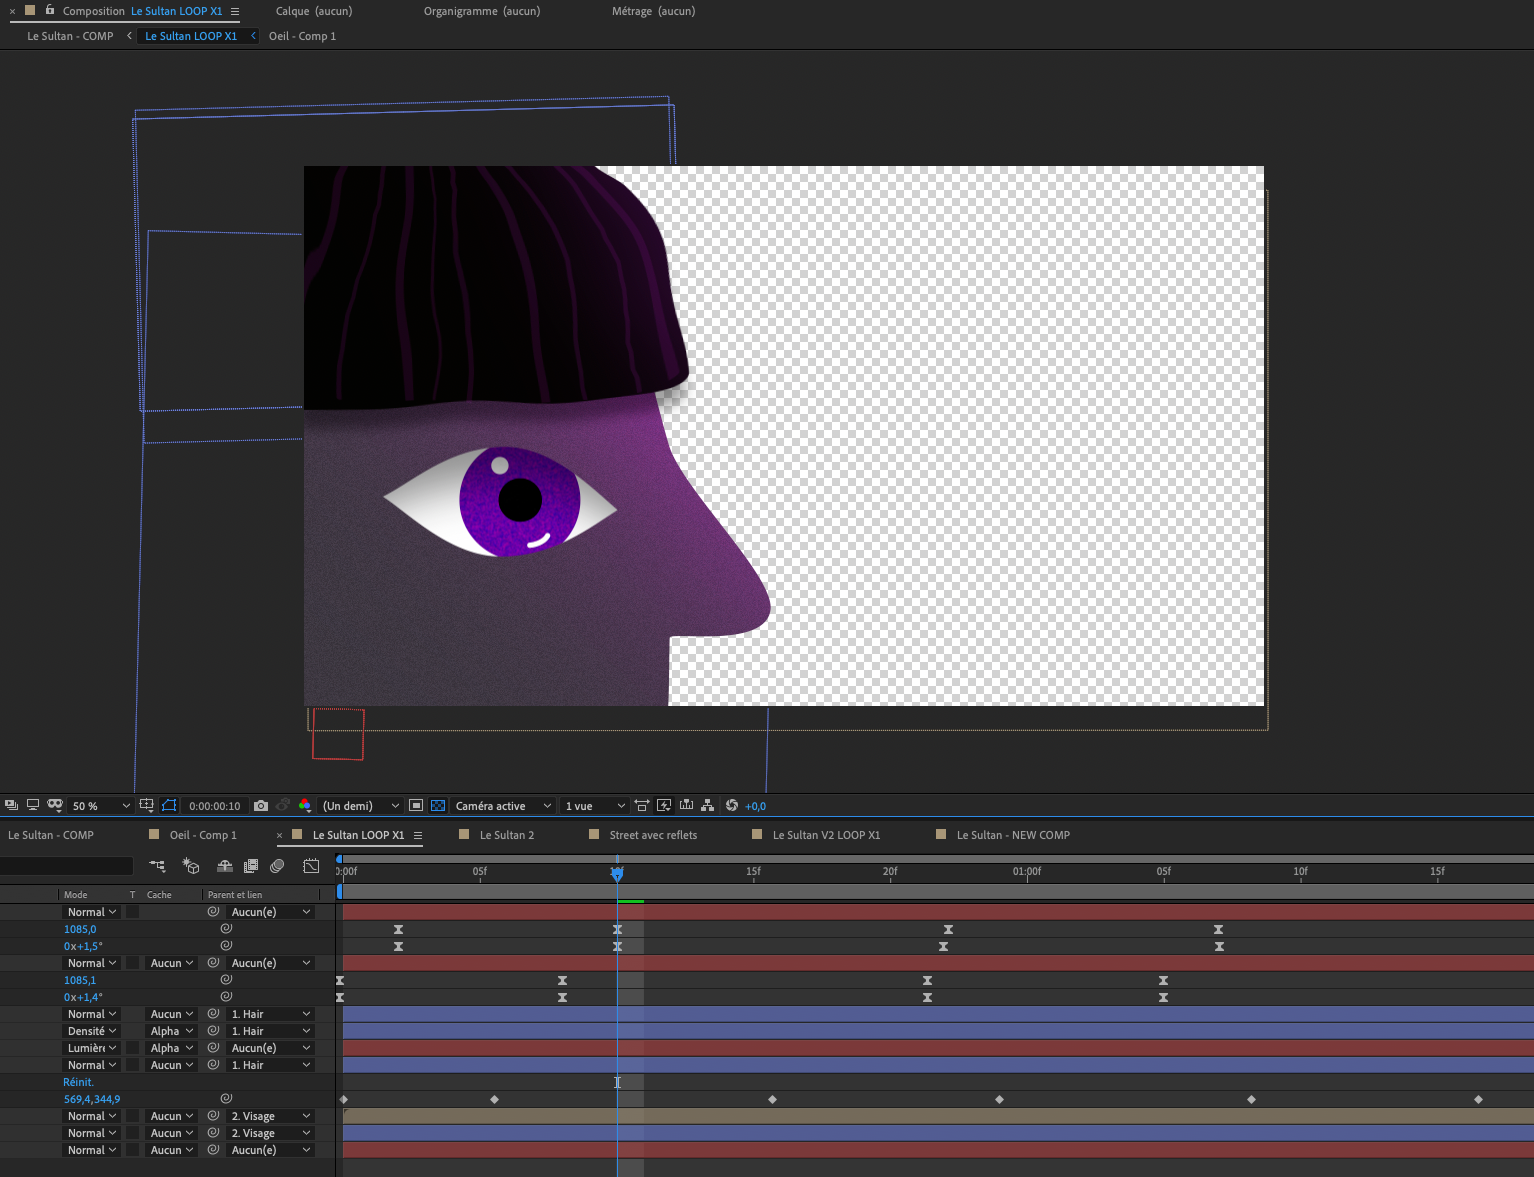
Task: Open the RGB channel display icon
Action: pos(305,805)
